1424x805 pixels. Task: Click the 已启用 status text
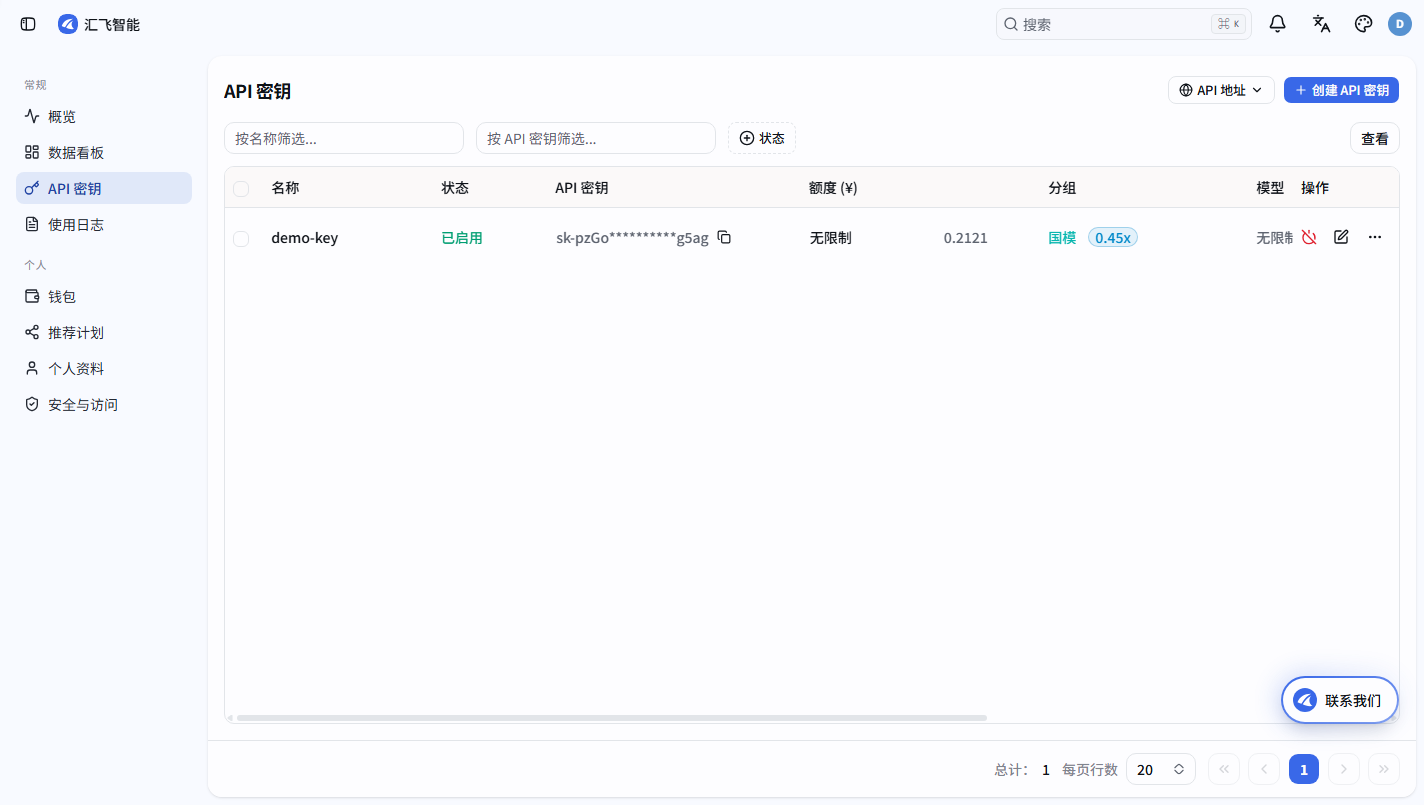coord(462,238)
